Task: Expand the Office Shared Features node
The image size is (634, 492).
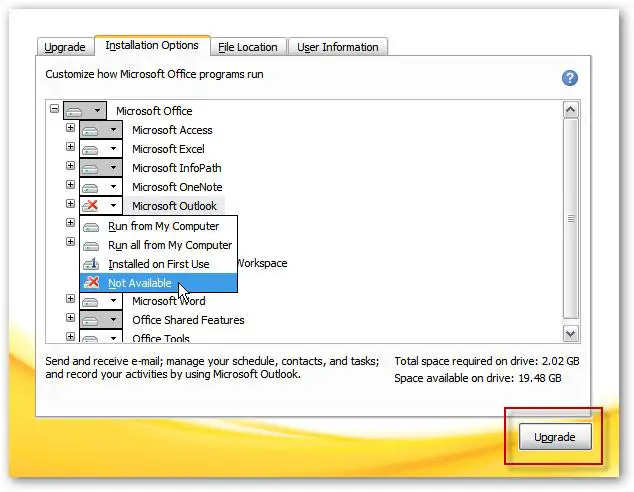Action: click(70, 318)
